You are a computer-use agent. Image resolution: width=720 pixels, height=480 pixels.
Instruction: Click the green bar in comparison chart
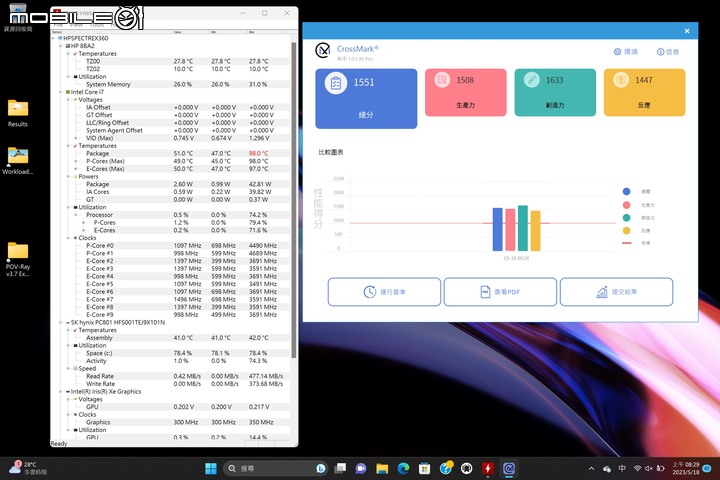(523, 228)
